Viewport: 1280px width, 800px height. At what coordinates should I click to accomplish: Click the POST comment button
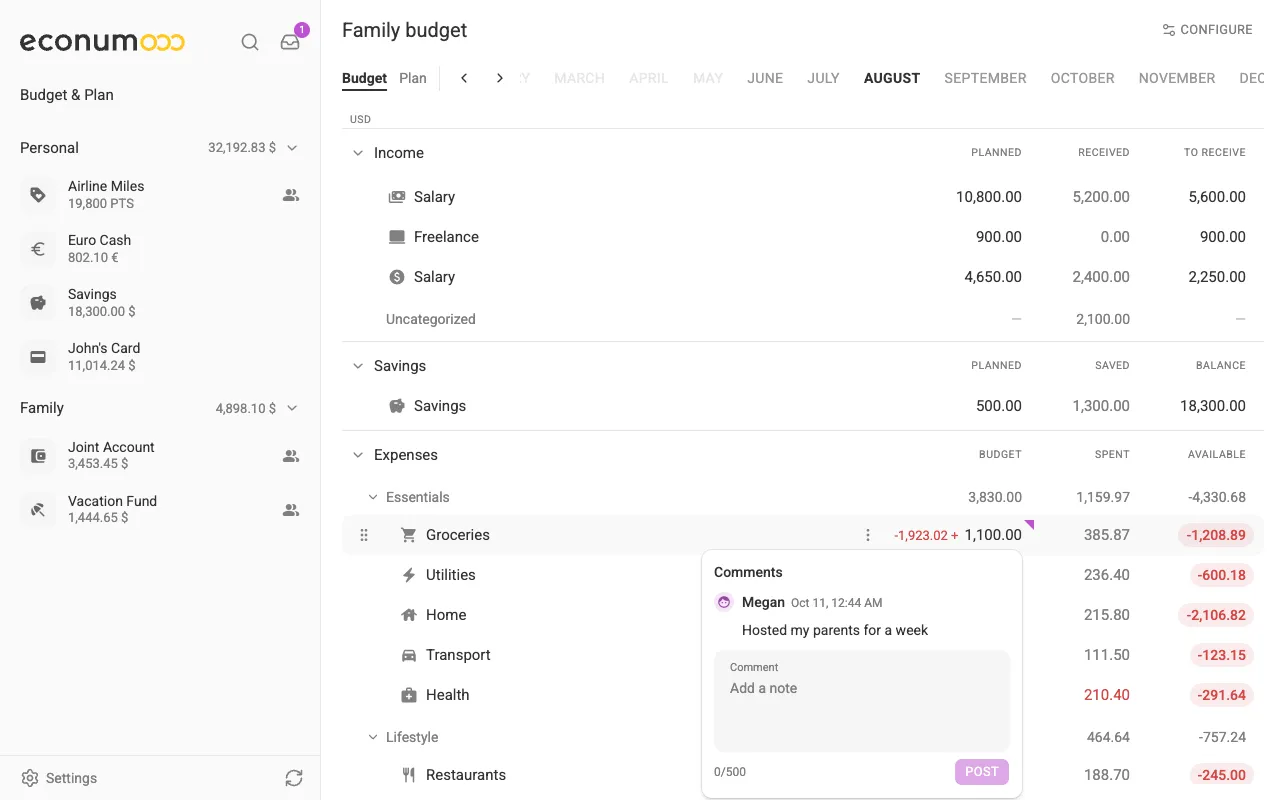click(982, 772)
